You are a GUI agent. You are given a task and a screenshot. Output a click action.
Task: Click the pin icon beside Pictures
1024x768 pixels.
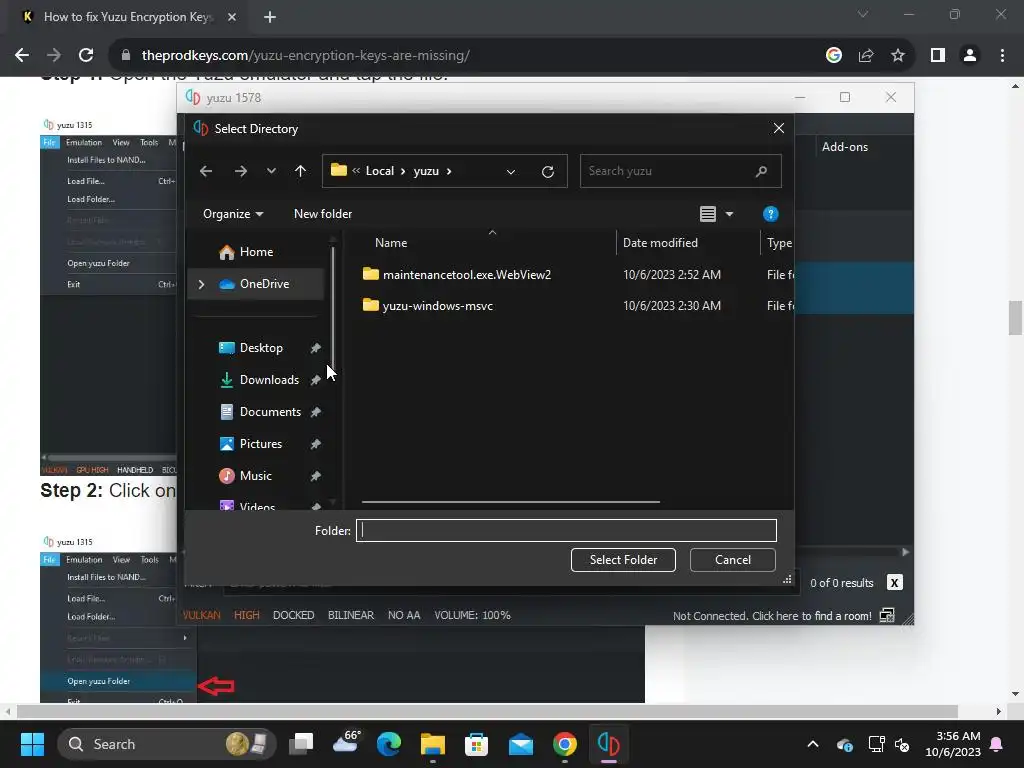[x=315, y=444]
